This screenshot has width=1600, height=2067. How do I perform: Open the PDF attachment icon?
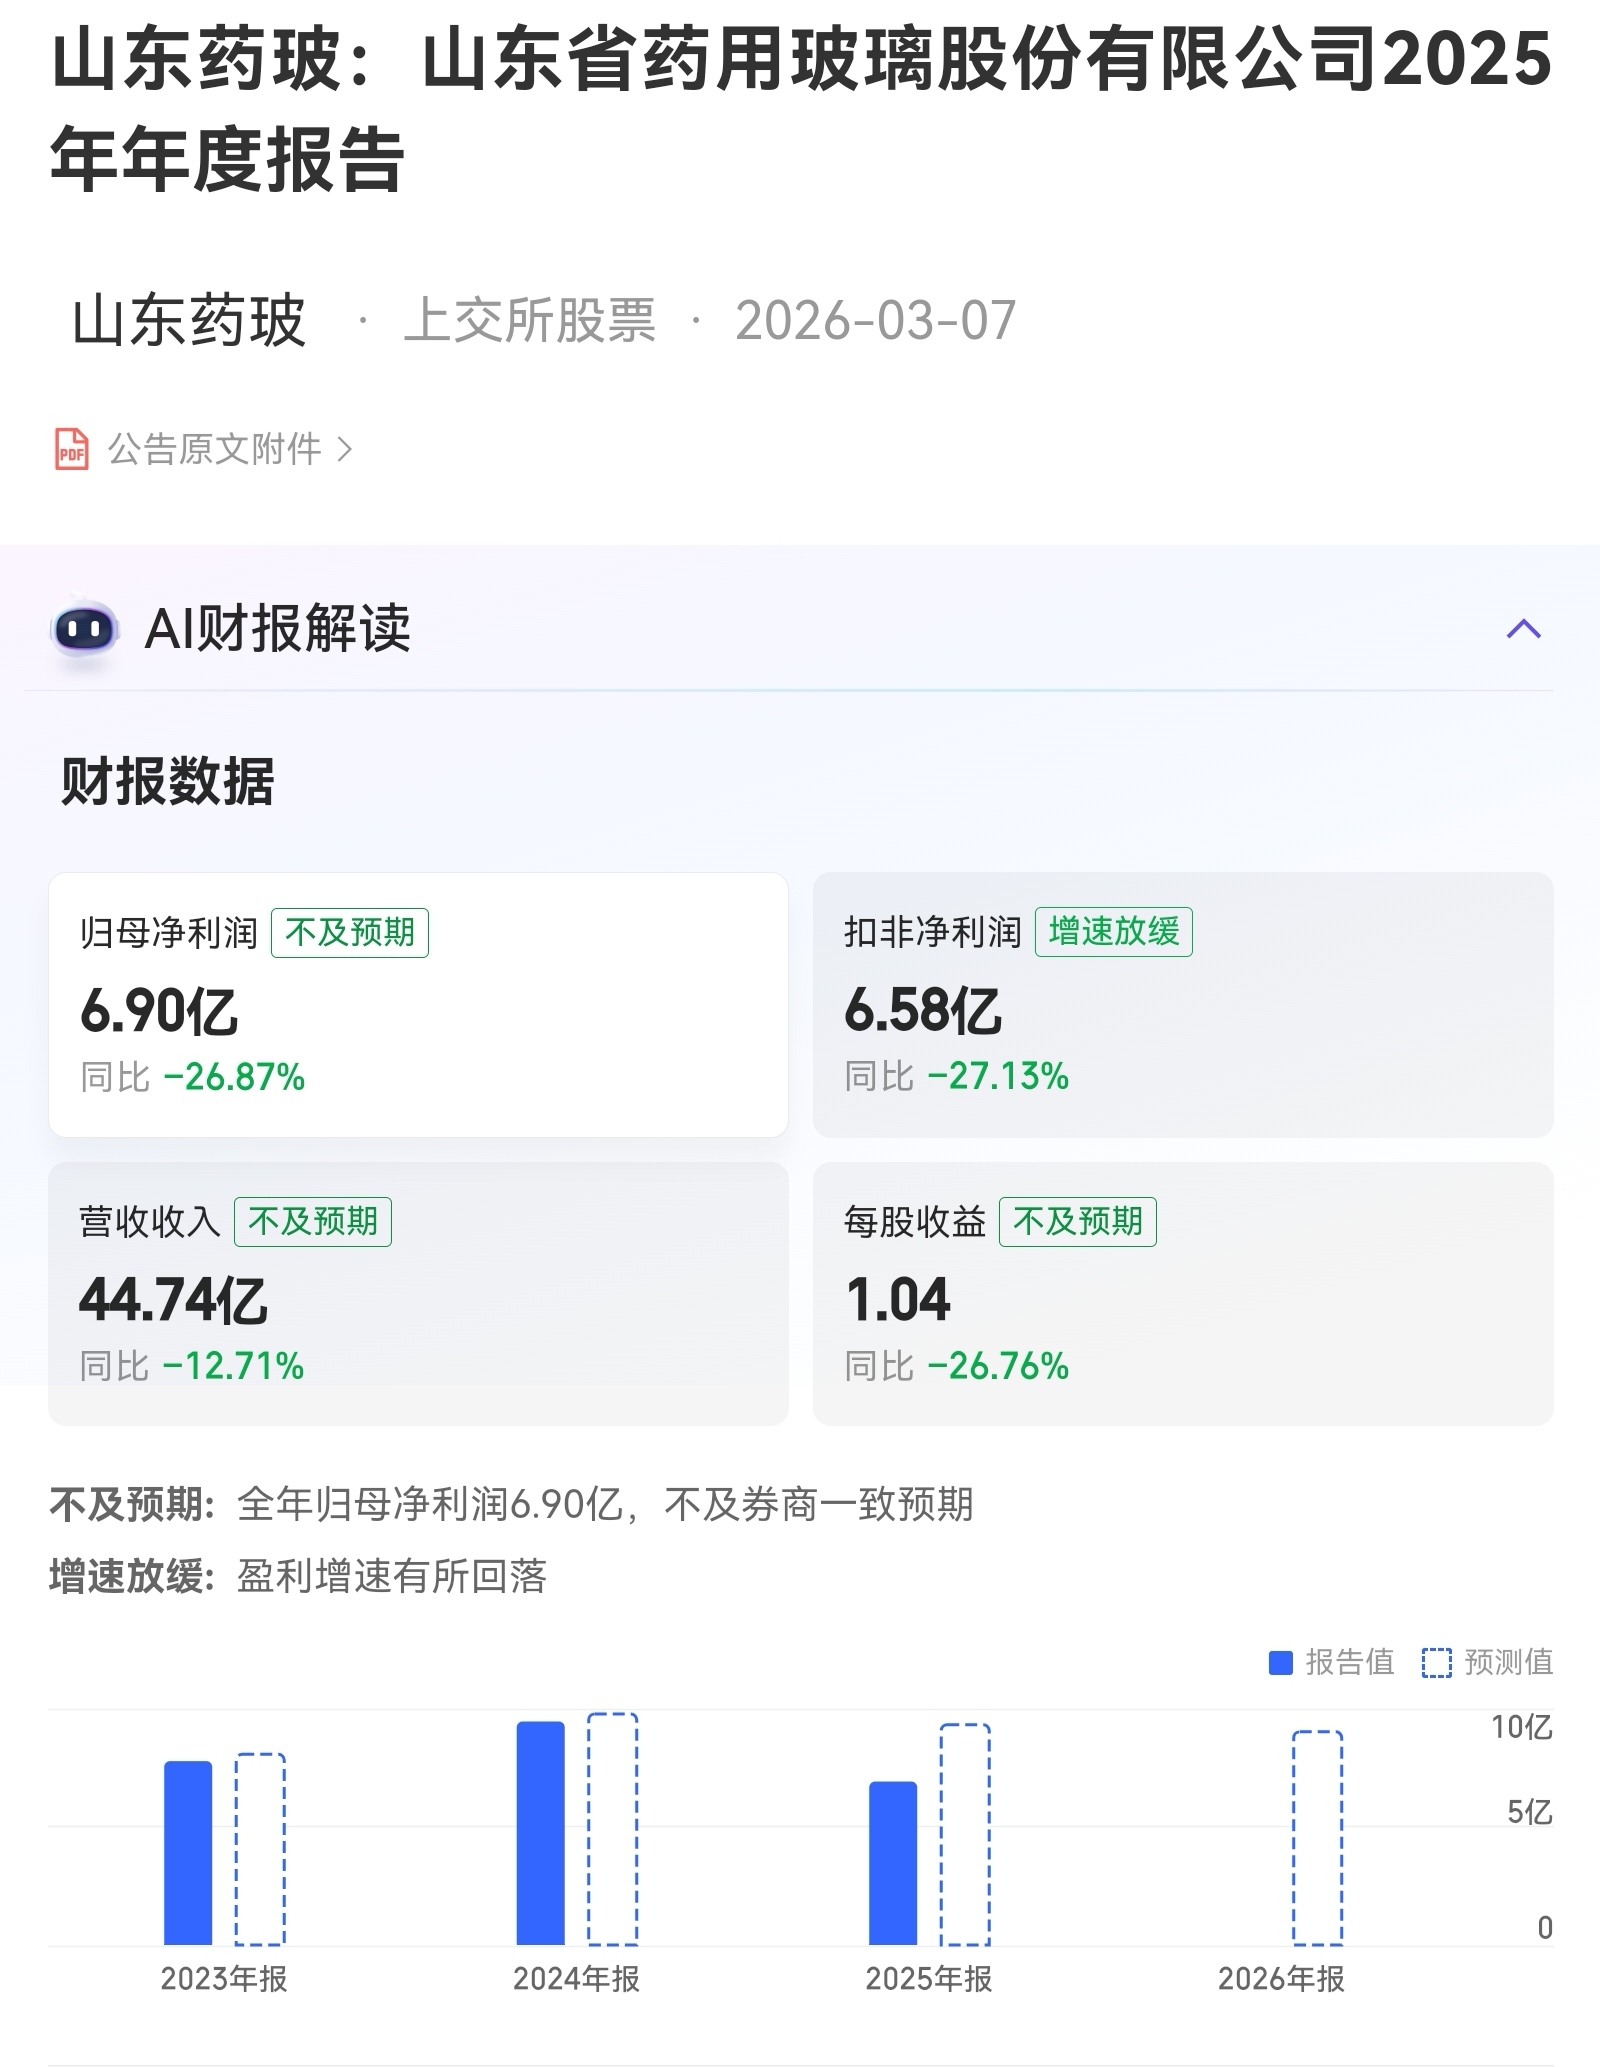pos(71,450)
